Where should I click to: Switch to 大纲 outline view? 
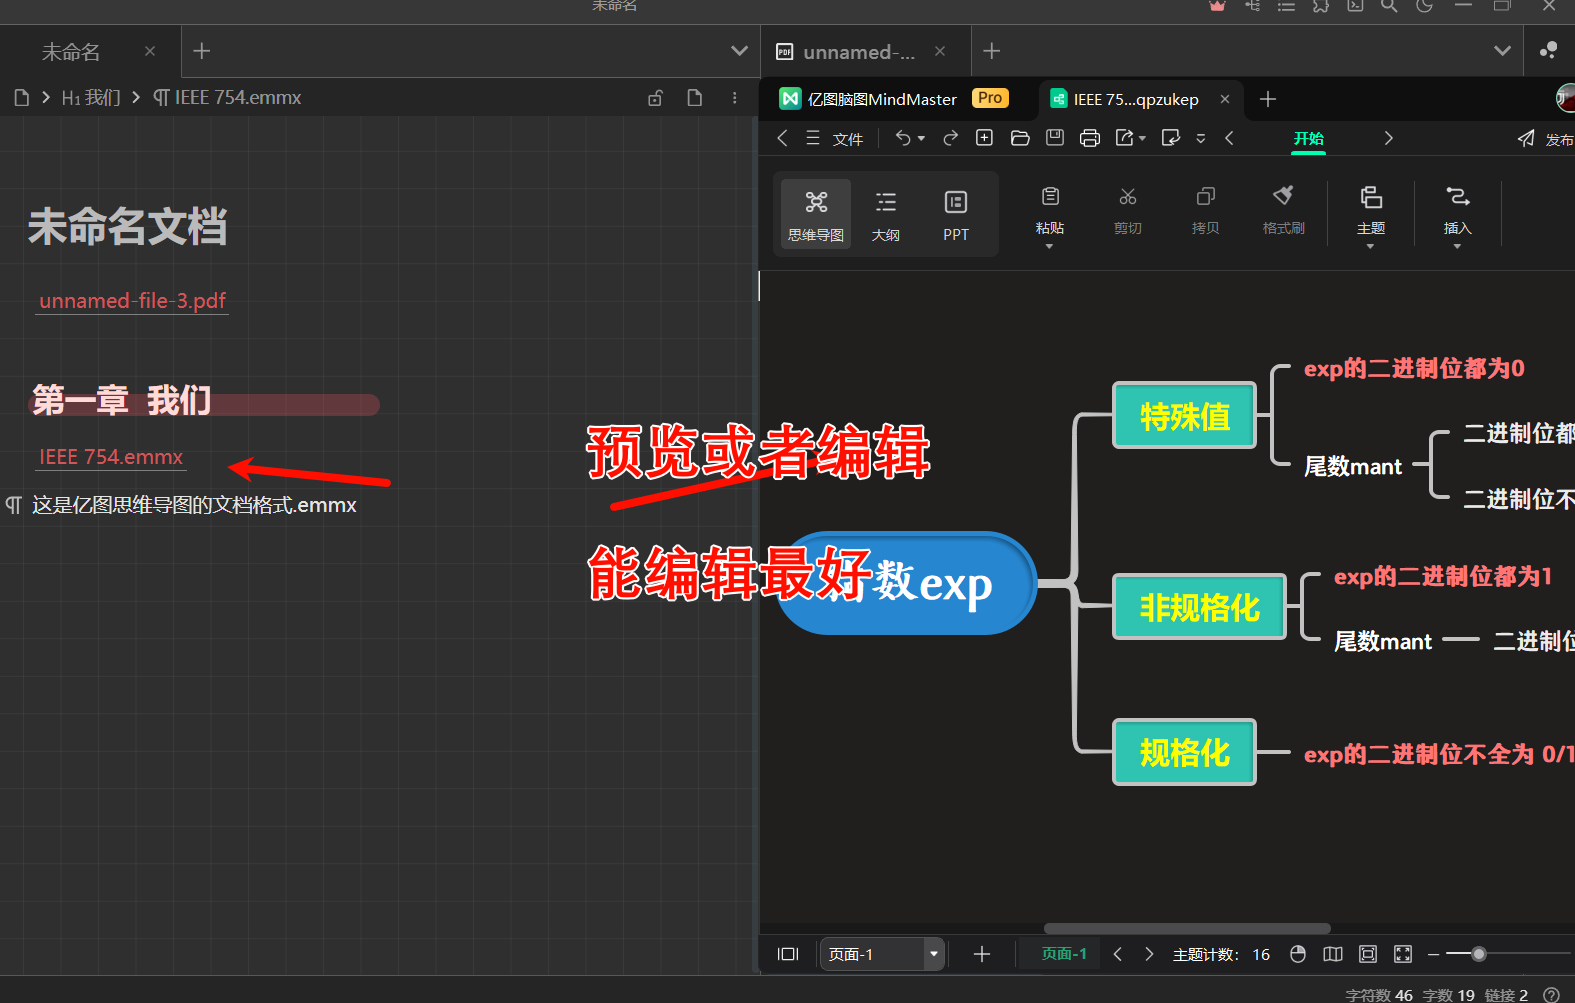coord(885,214)
